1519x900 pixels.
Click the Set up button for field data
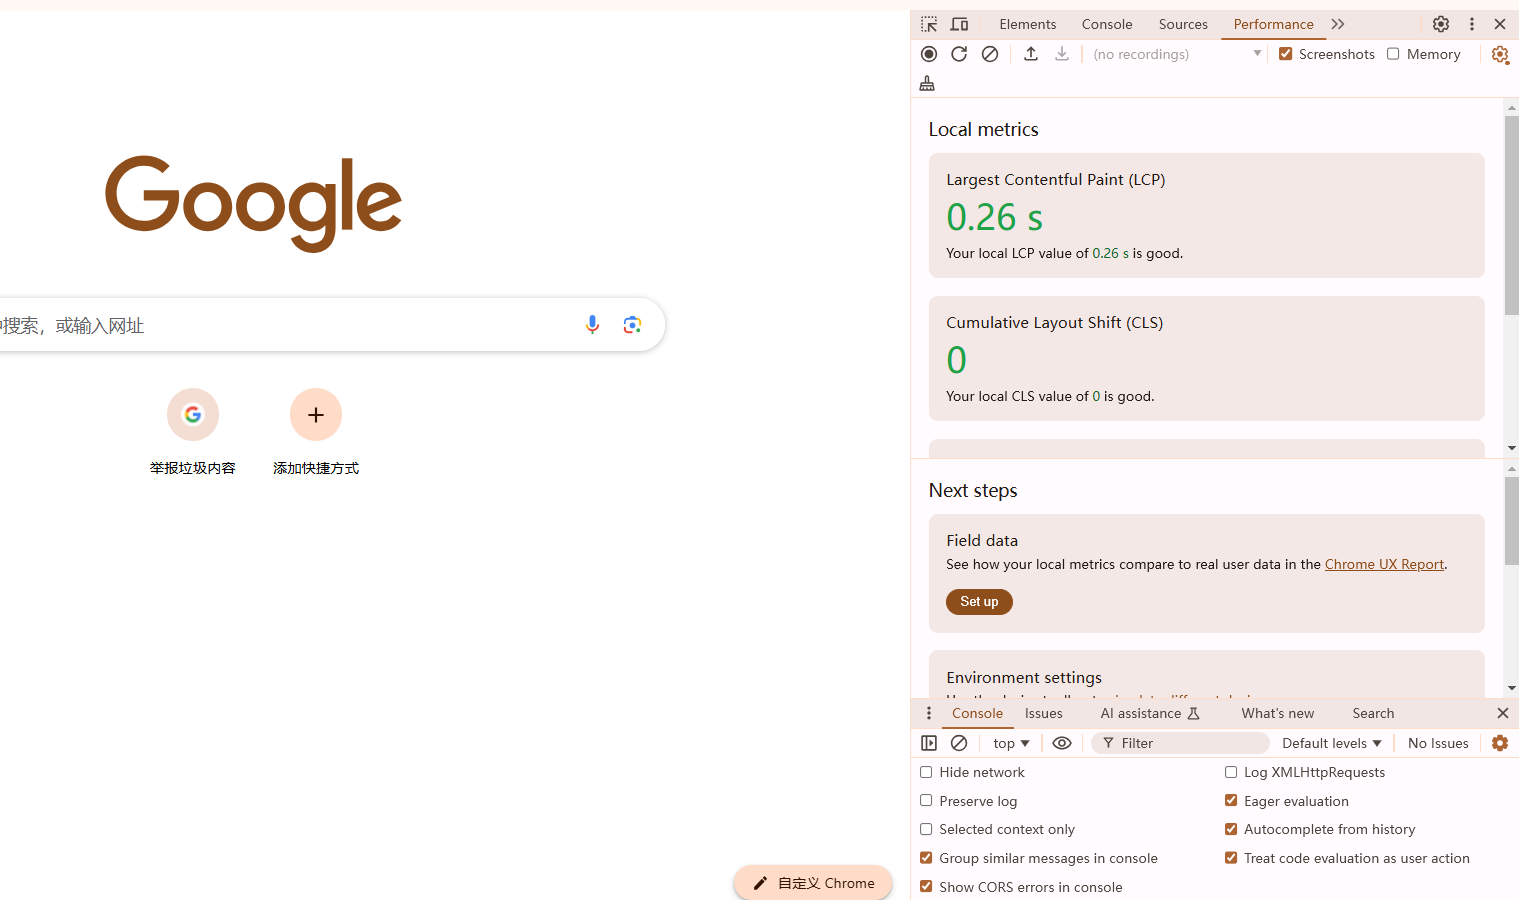pyautogui.click(x=979, y=602)
